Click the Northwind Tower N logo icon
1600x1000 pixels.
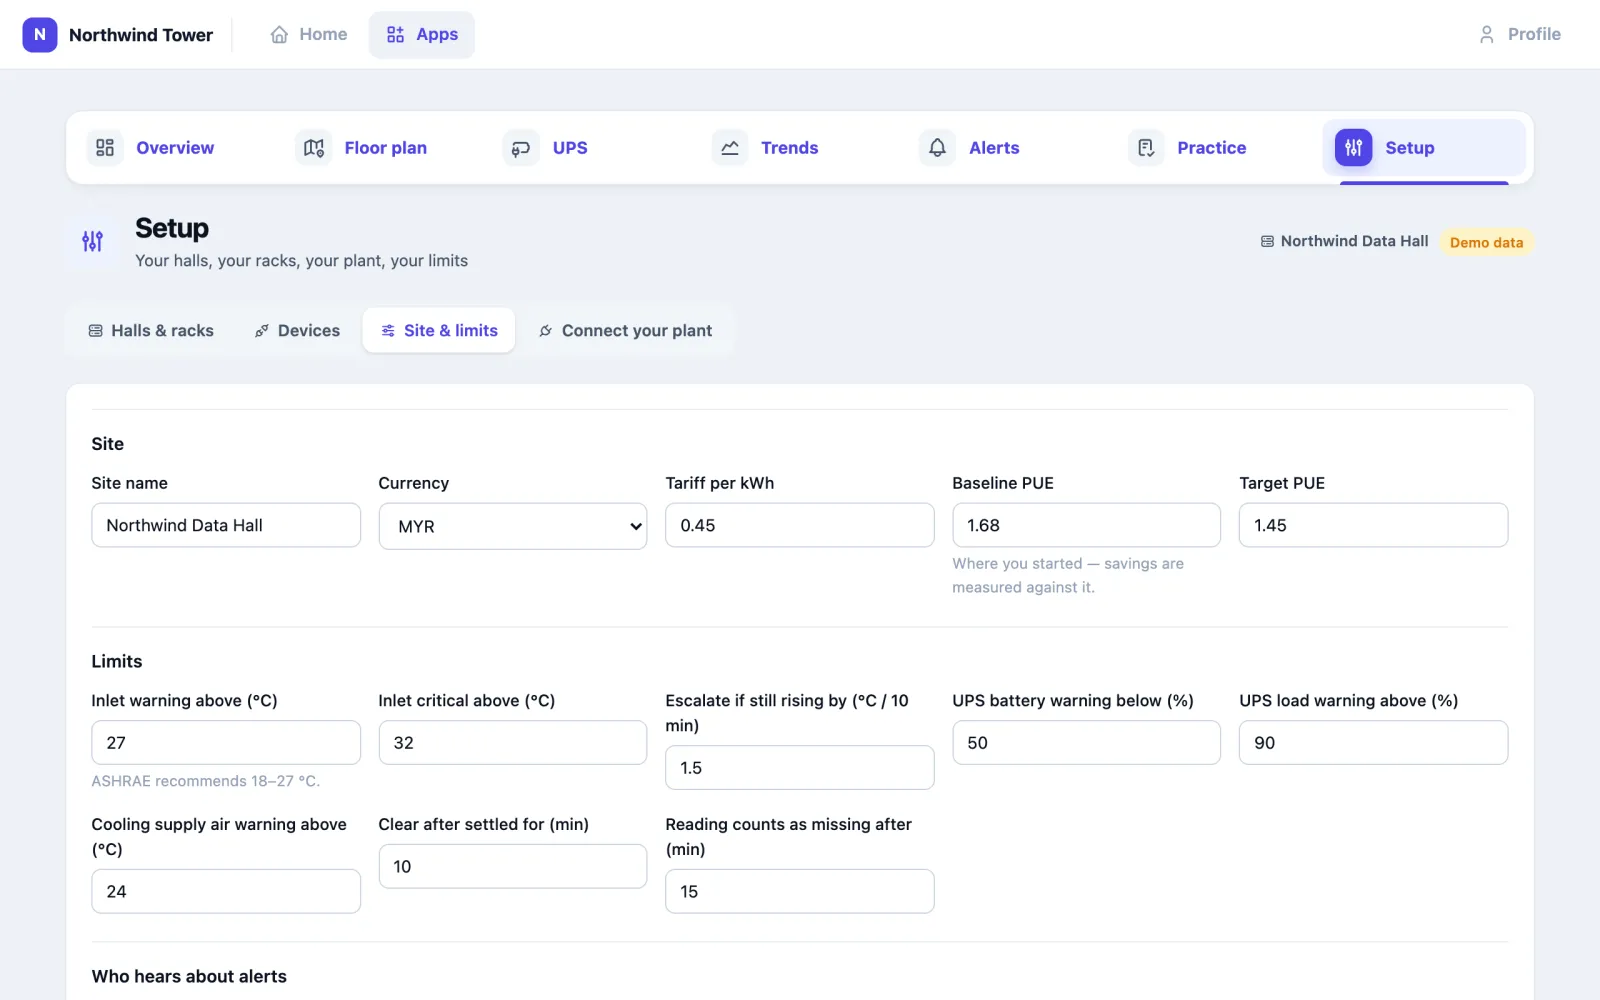(x=40, y=34)
